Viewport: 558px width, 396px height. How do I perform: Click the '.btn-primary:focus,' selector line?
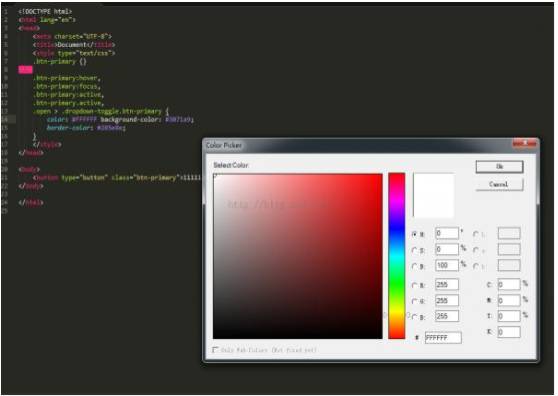(67, 86)
